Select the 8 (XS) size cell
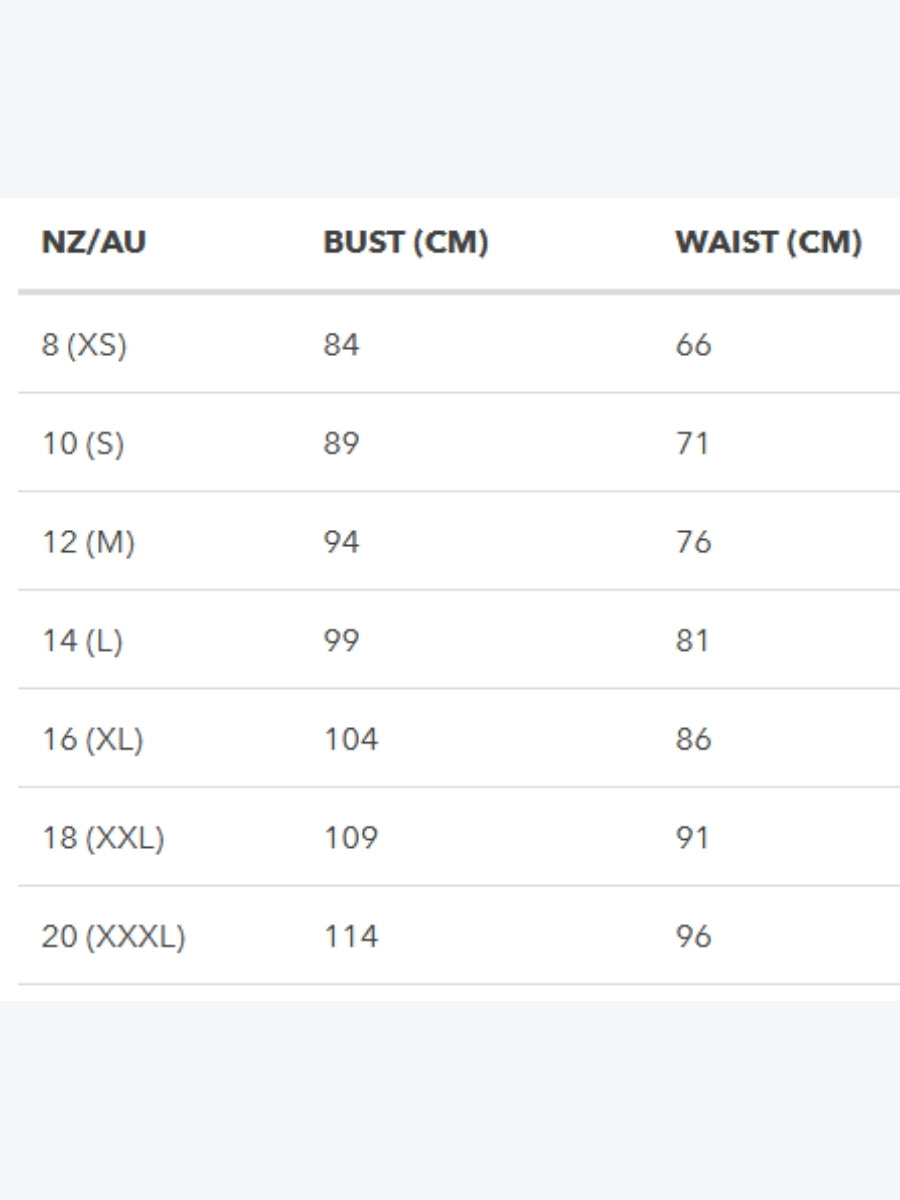 [x=84, y=345]
